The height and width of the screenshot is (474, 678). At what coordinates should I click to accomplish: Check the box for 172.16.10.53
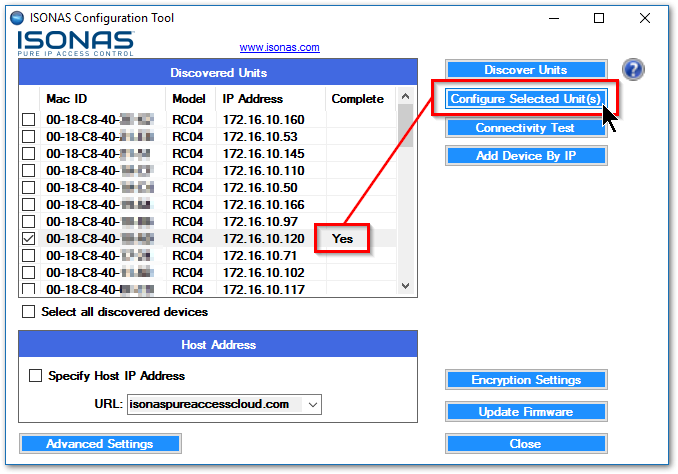pos(29,136)
